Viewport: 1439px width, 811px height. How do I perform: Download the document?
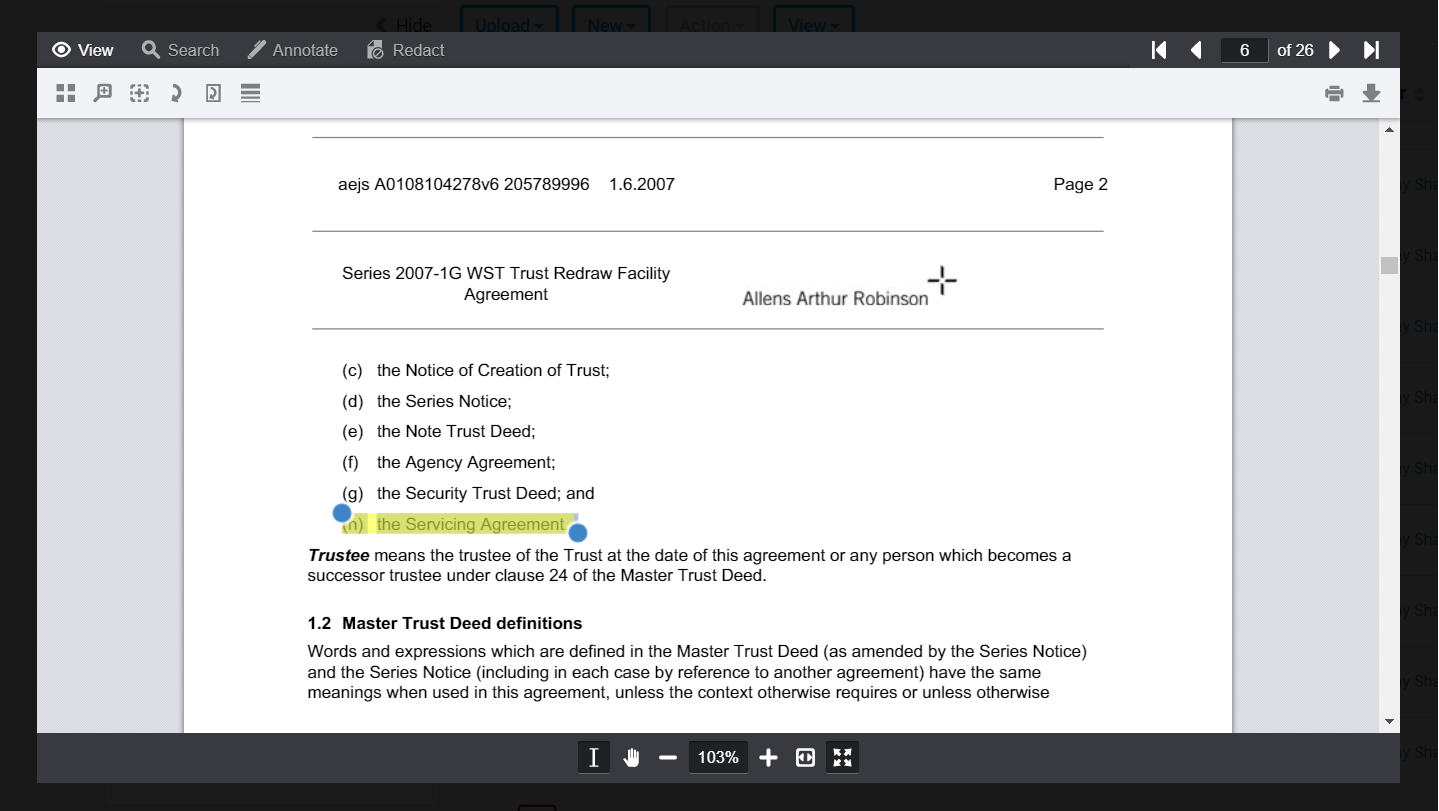click(x=1371, y=93)
